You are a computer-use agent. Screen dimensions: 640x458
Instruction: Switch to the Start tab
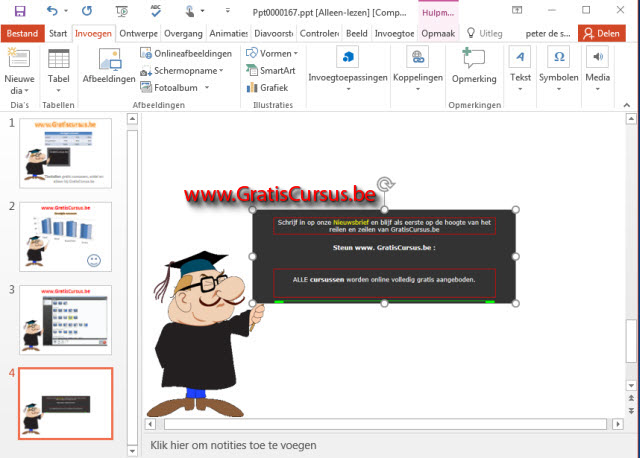coord(58,33)
